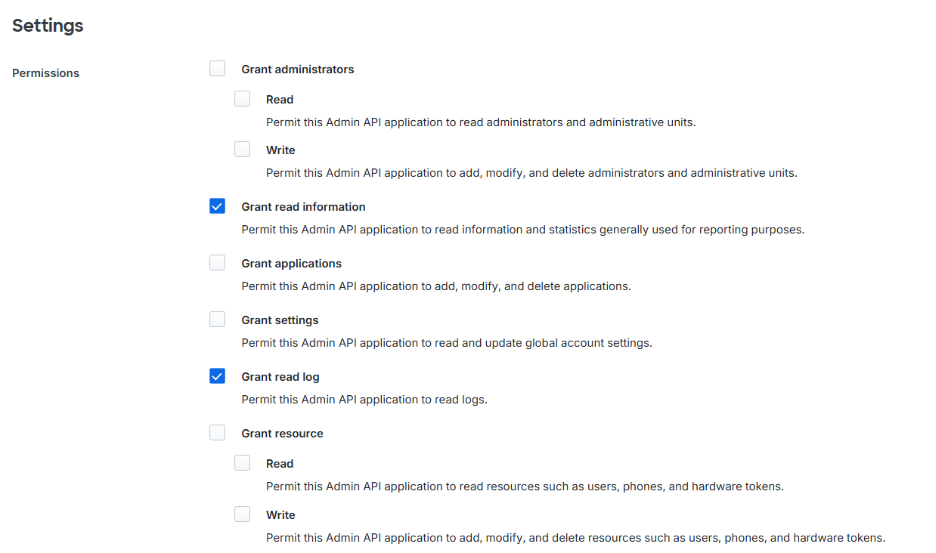Click the 'global account settings' description text
Image resolution: width=936 pixels, height=553 pixels.
[446, 343]
